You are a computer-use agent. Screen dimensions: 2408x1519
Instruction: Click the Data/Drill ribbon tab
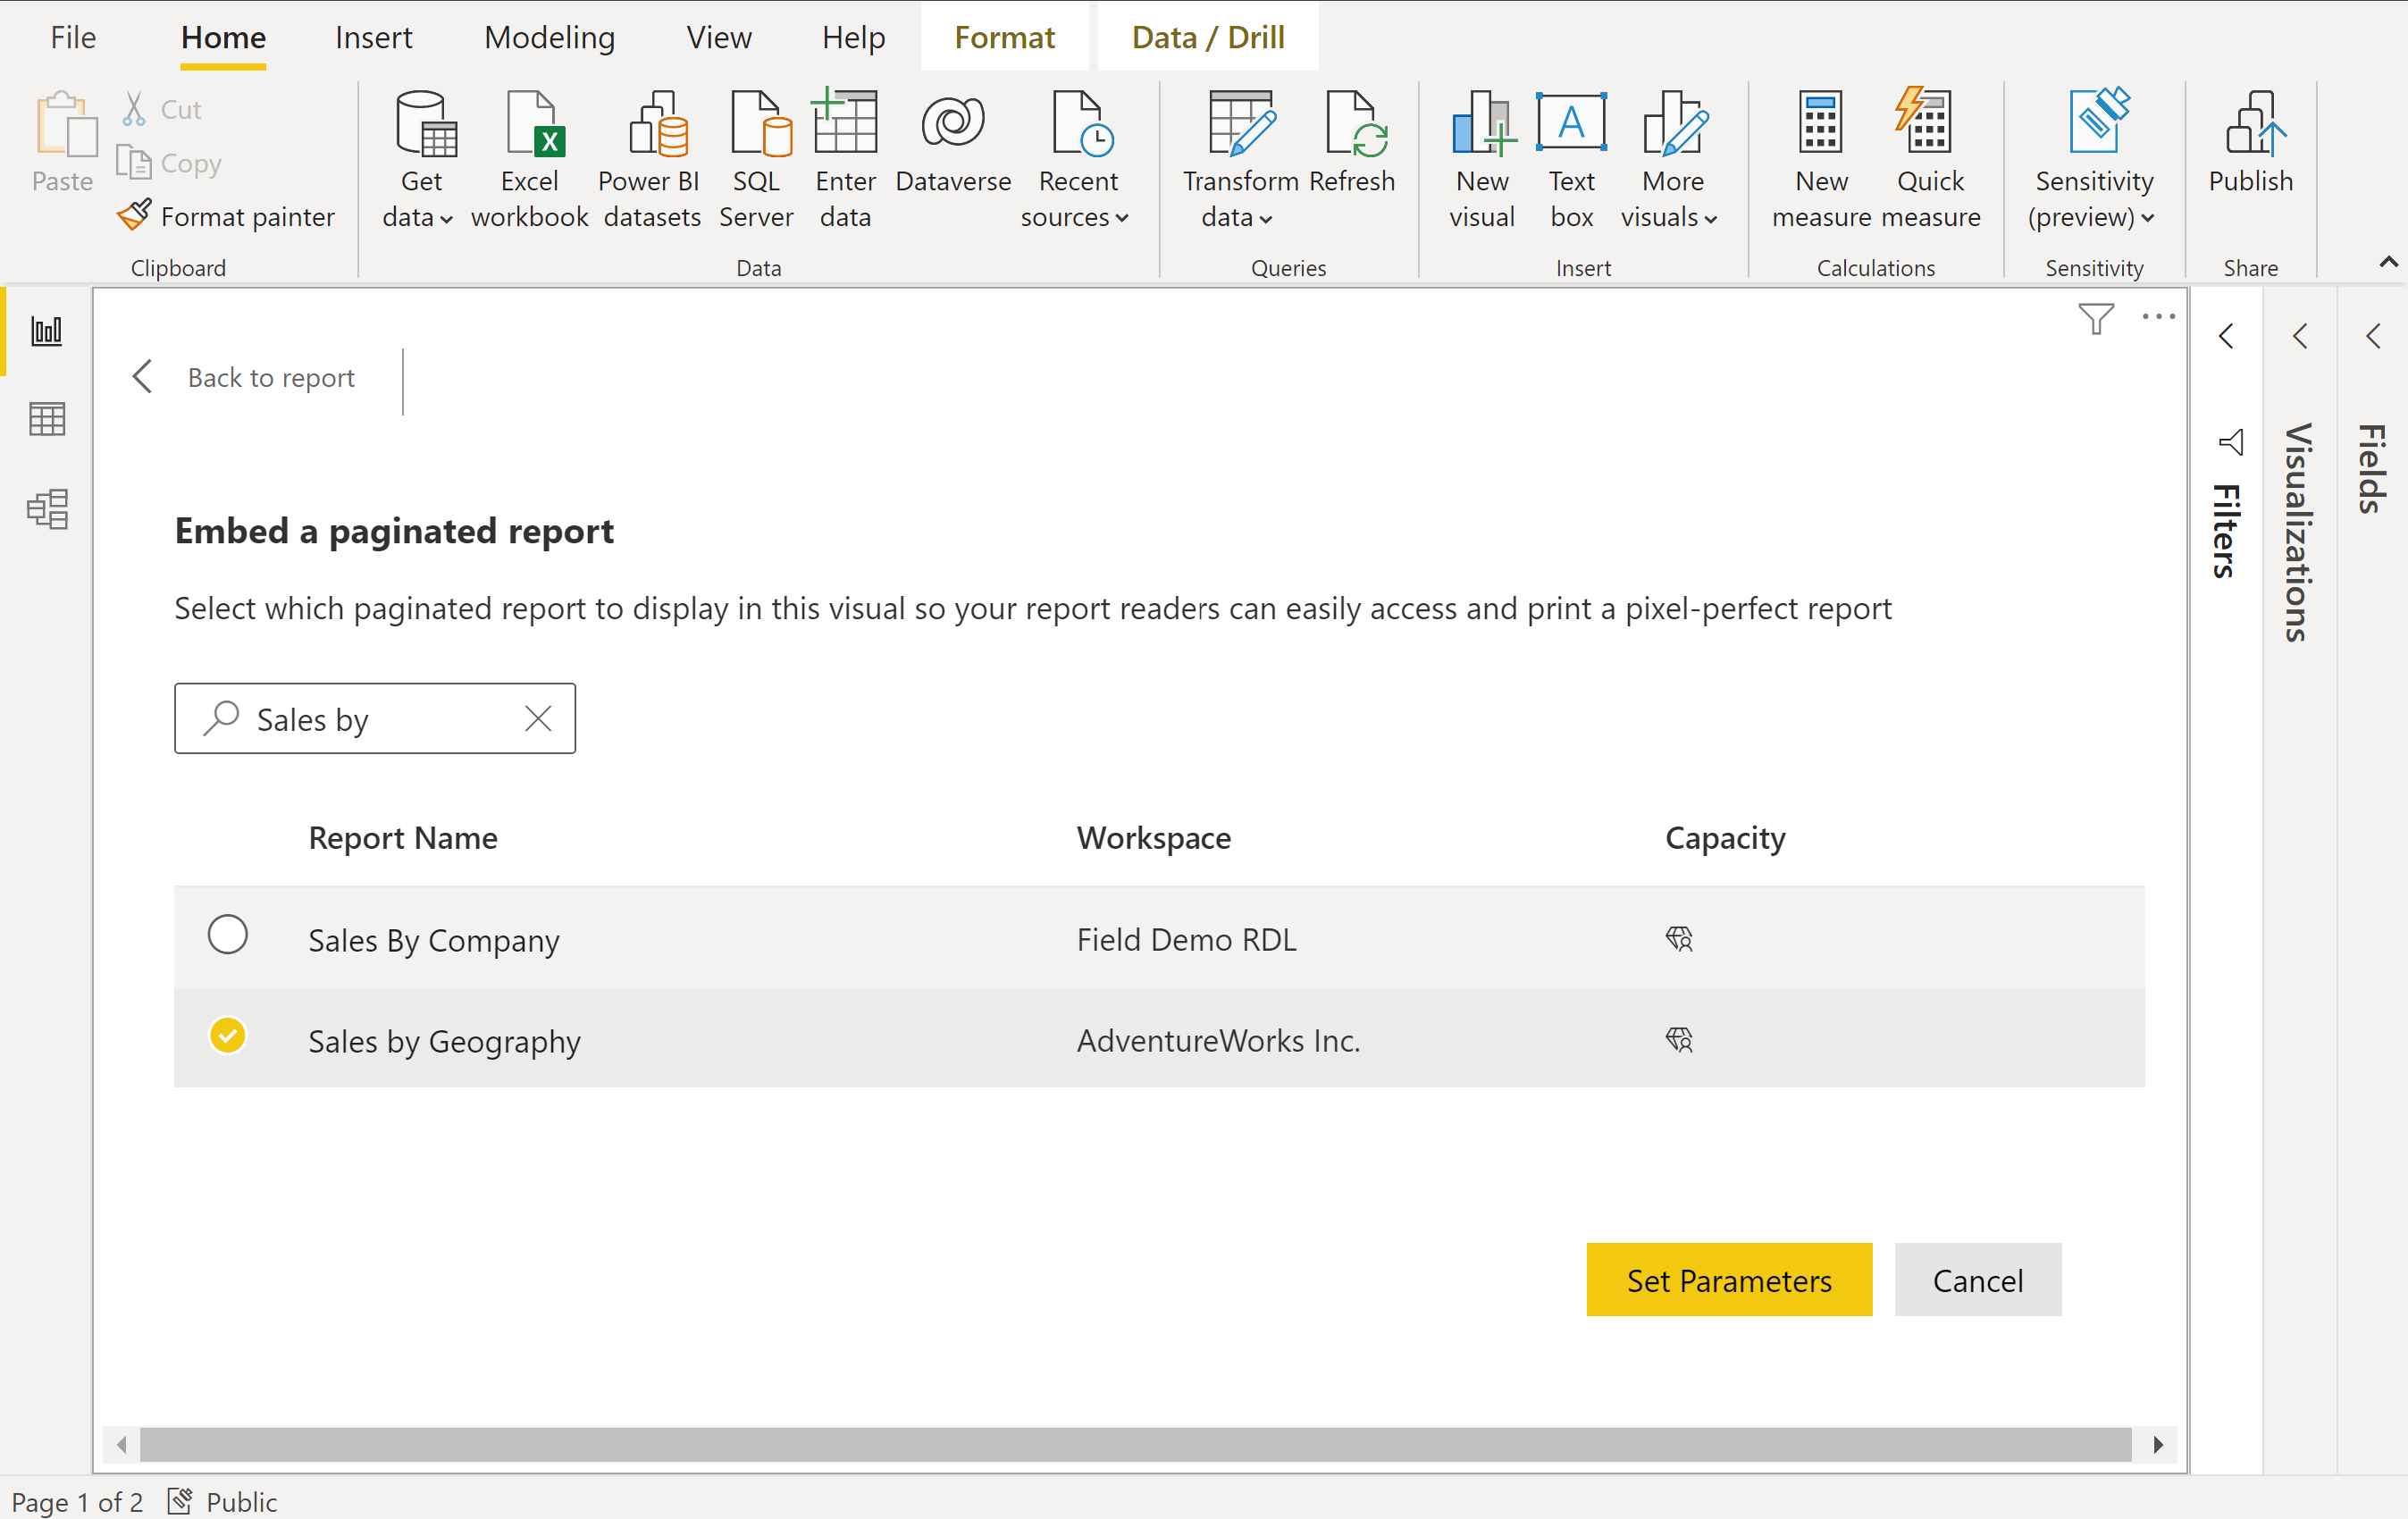tap(1209, 35)
